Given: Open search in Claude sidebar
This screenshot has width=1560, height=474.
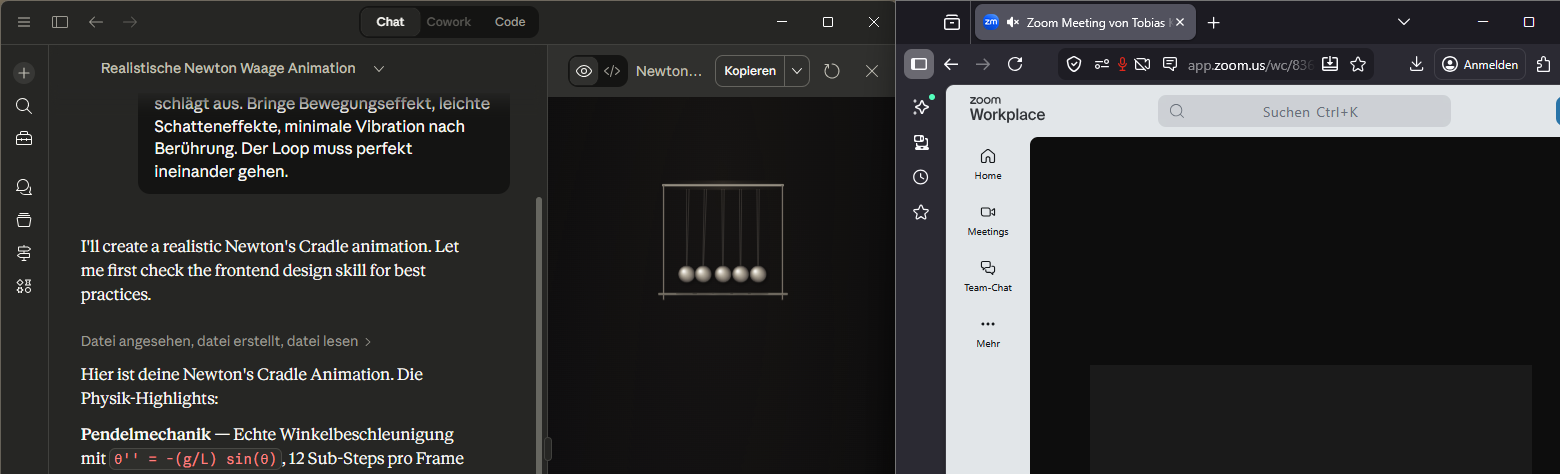Looking at the screenshot, I should [x=24, y=106].
